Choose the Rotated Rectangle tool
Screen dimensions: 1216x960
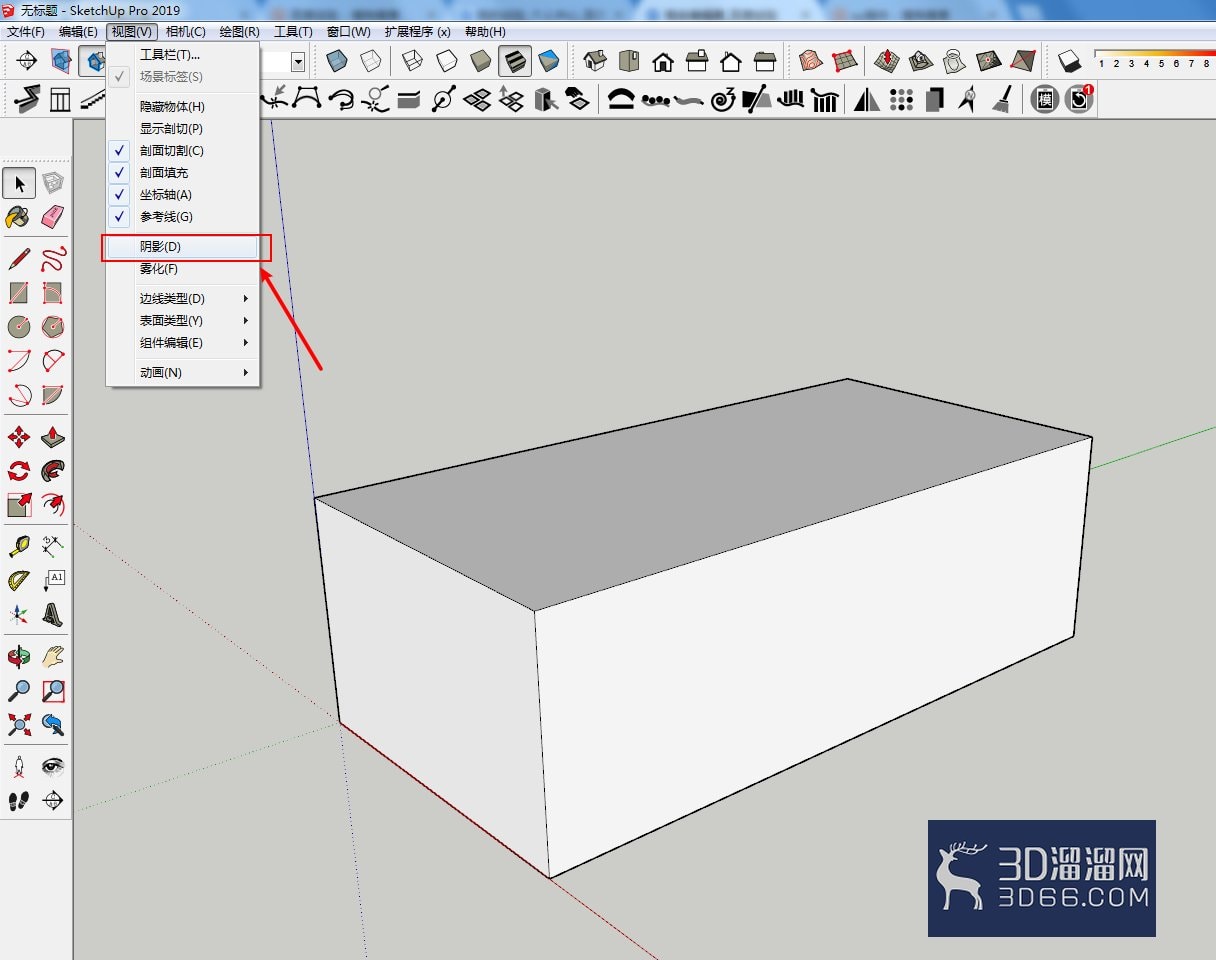(53, 293)
